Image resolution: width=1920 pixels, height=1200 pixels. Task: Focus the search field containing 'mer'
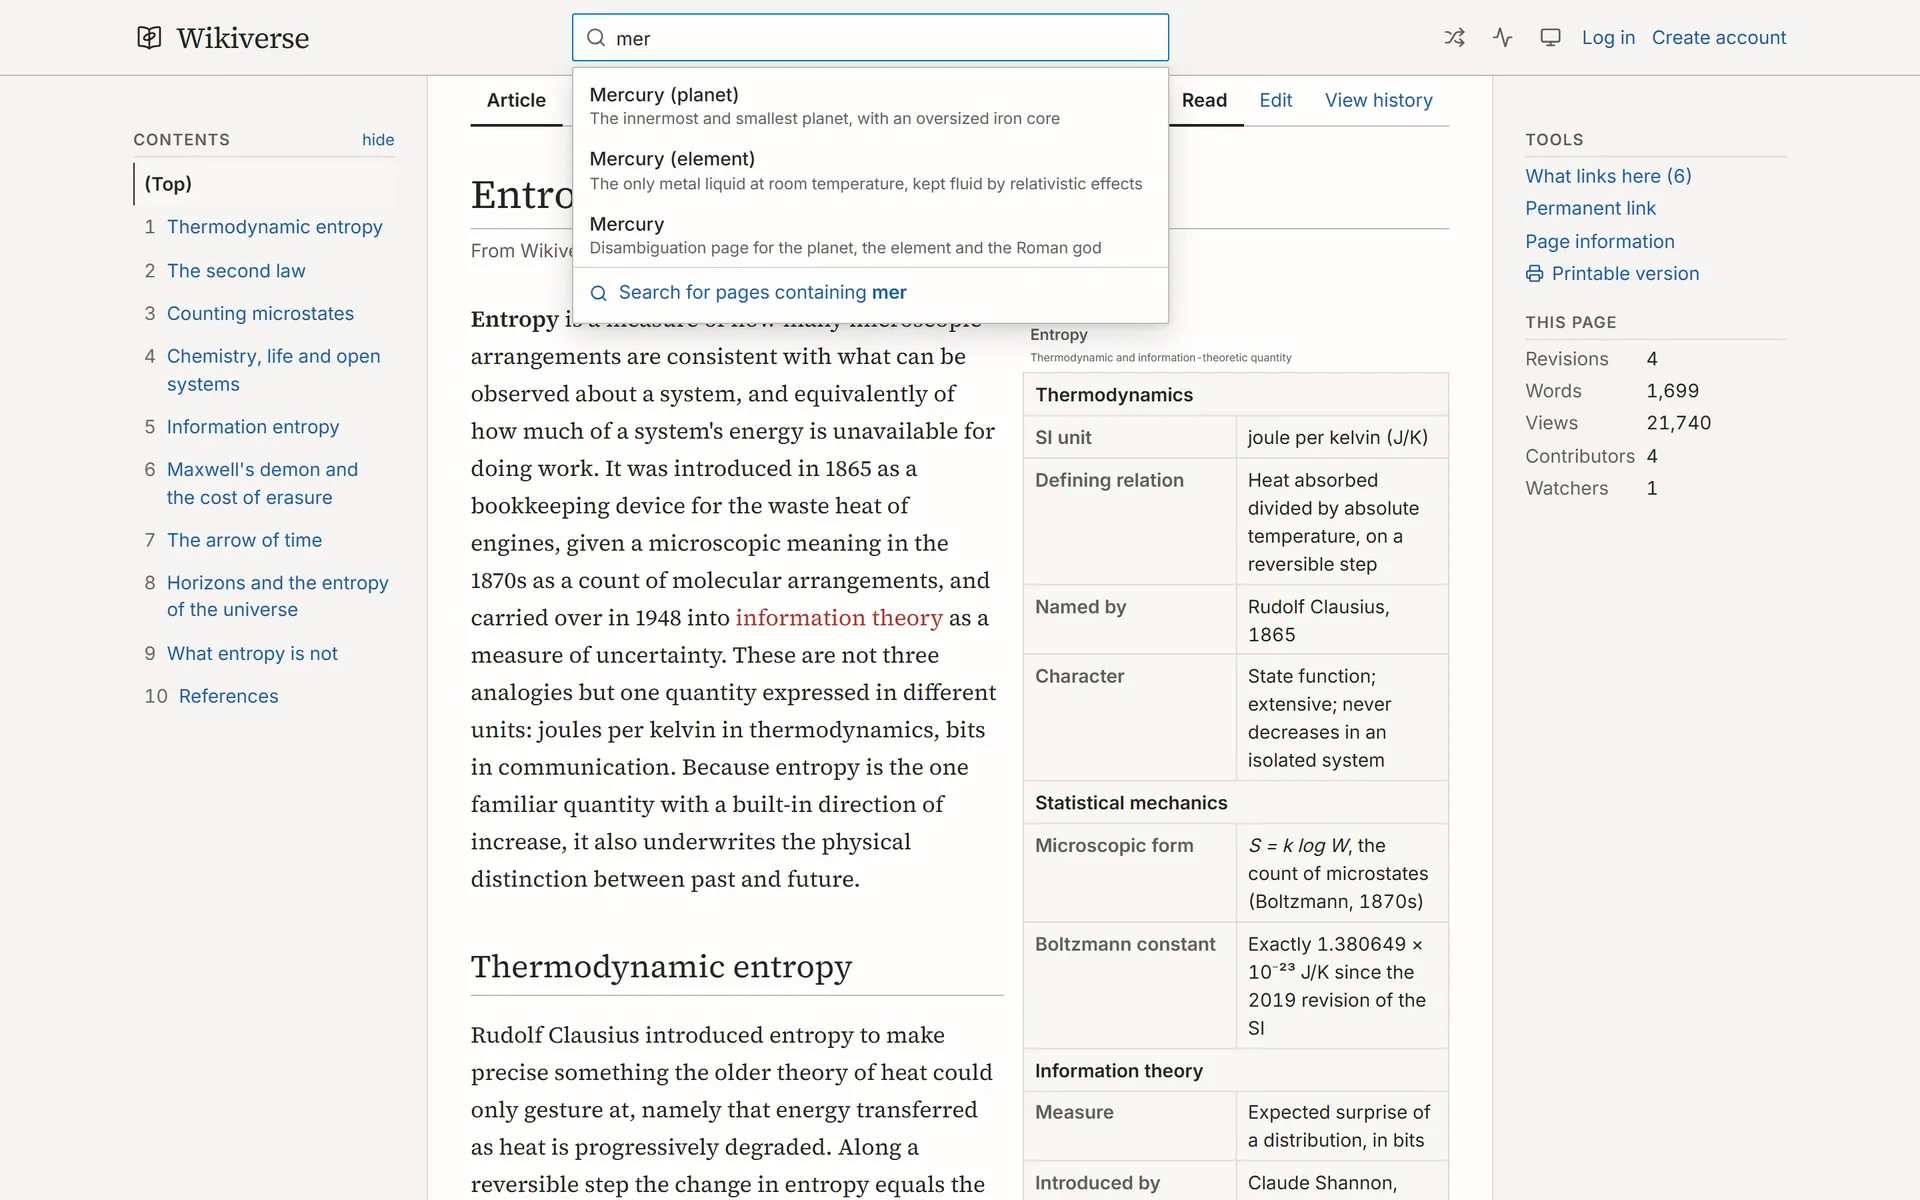tap(870, 38)
